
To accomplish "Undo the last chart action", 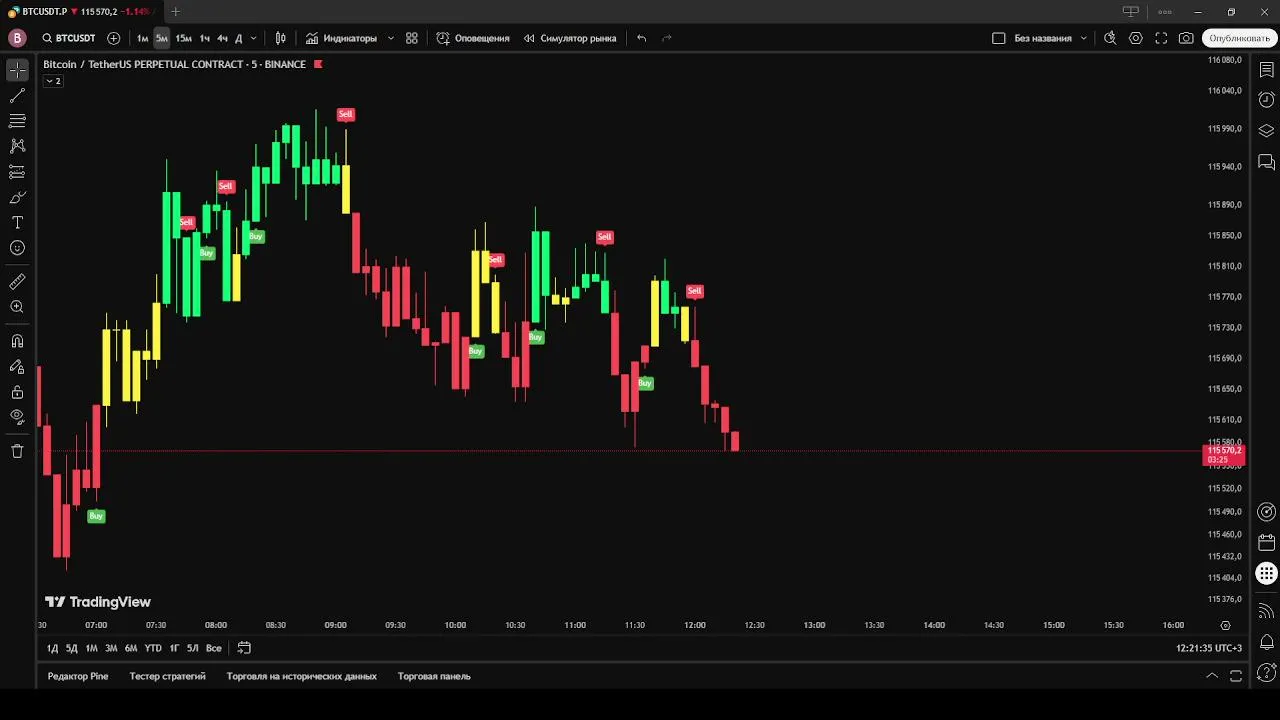I will [642, 38].
